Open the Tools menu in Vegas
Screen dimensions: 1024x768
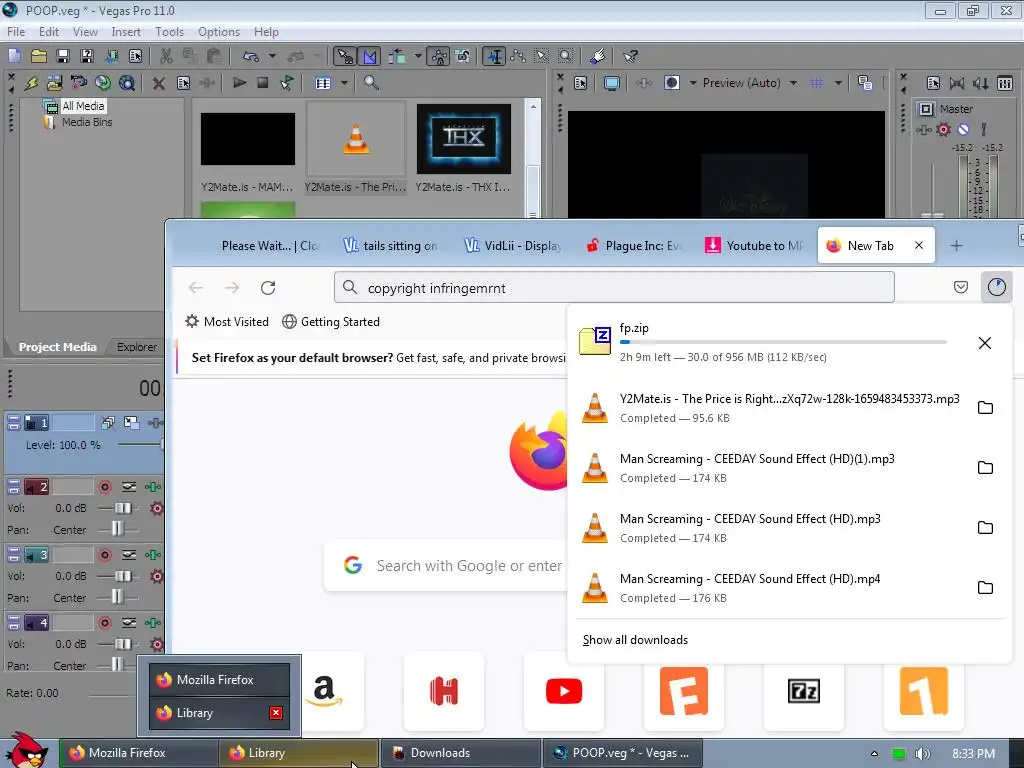pyautogui.click(x=169, y=31)
